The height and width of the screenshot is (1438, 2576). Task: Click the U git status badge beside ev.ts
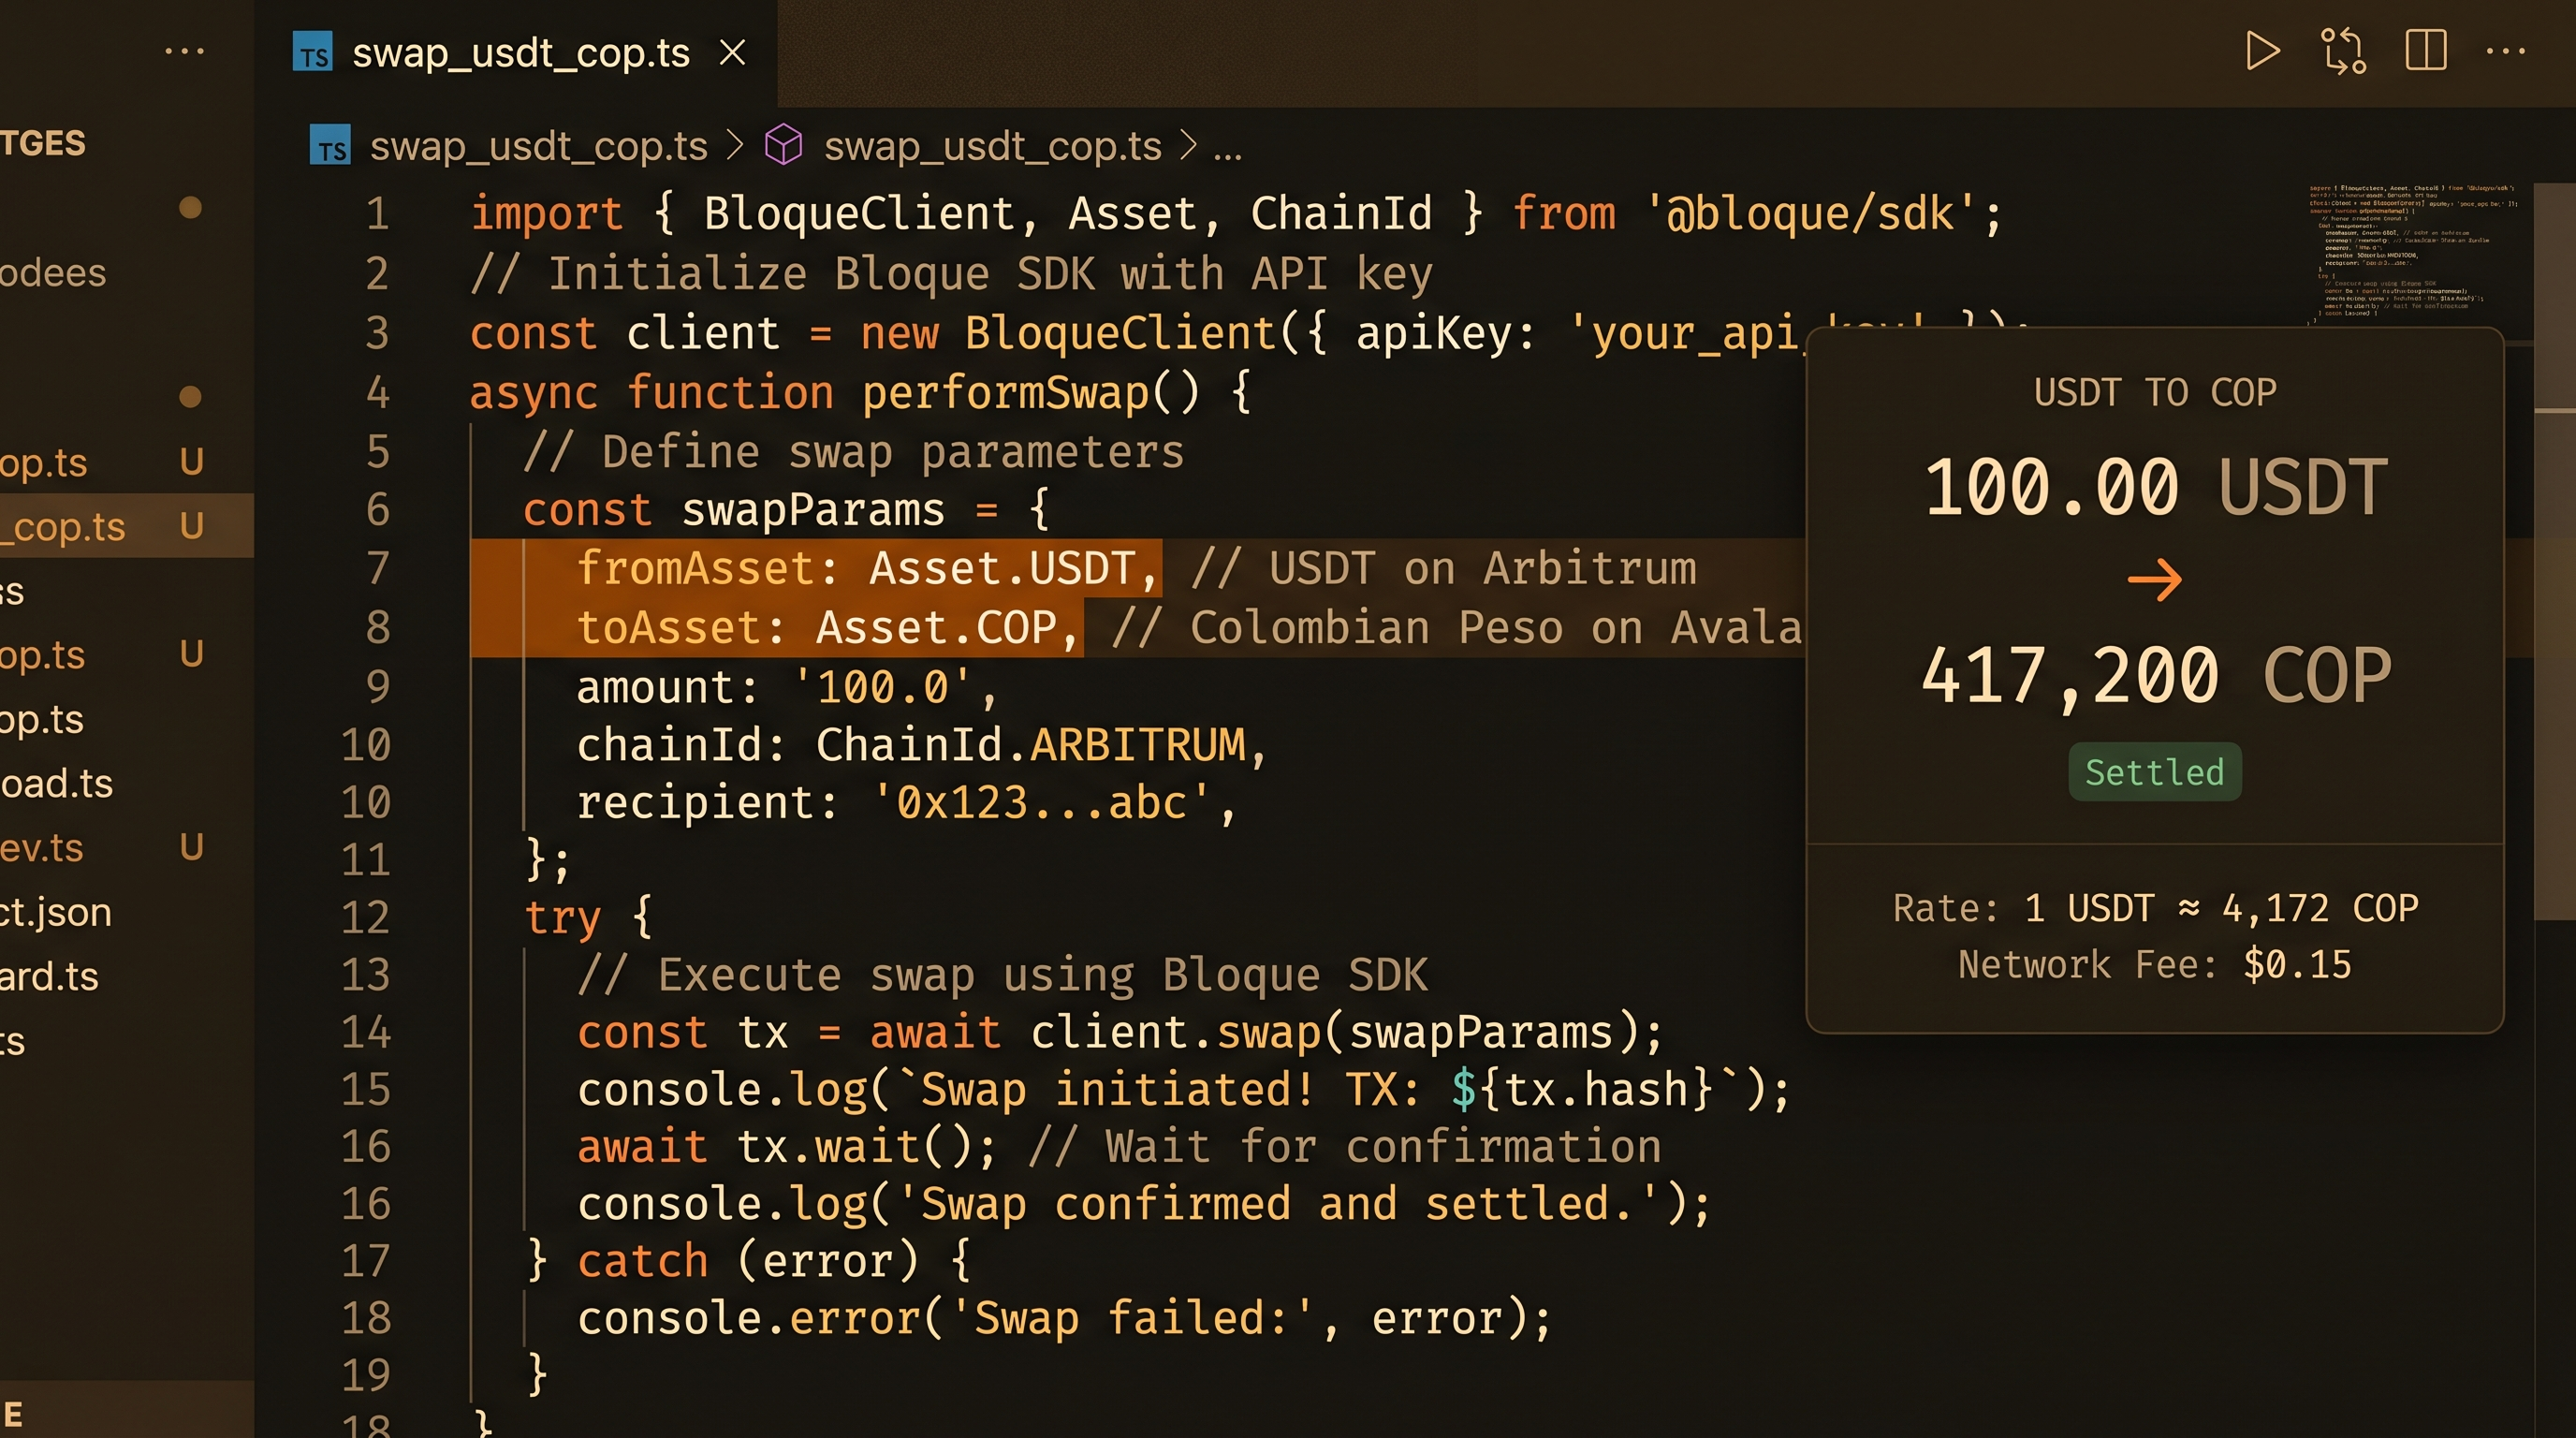(x=190, y=848)
